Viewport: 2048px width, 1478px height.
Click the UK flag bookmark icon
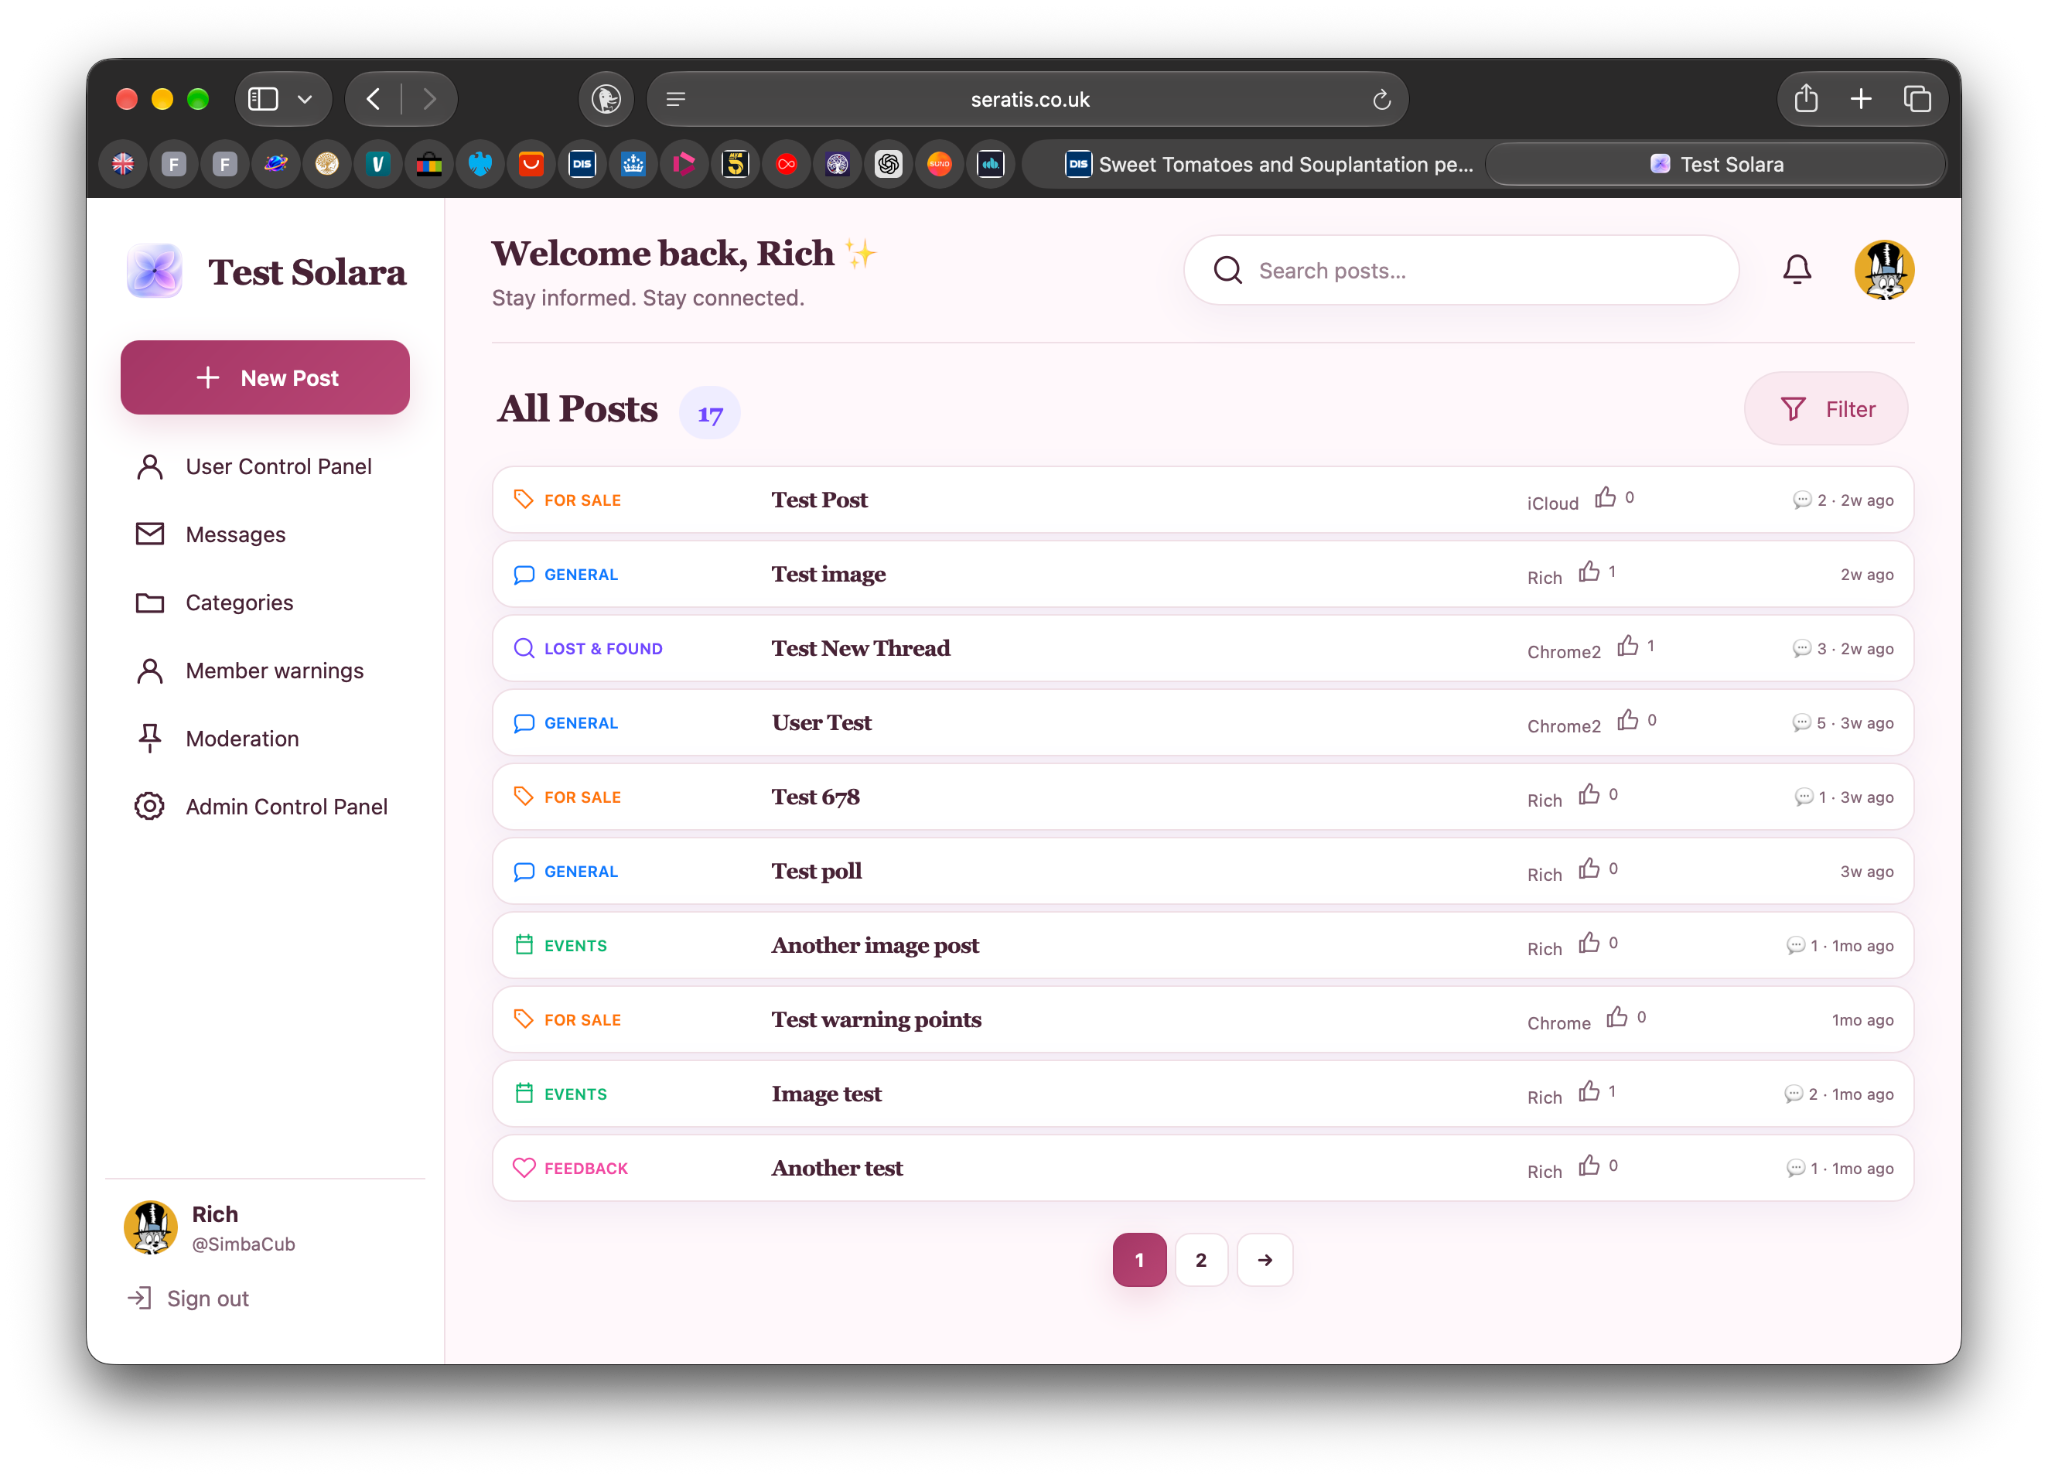(x=124, y=164)
